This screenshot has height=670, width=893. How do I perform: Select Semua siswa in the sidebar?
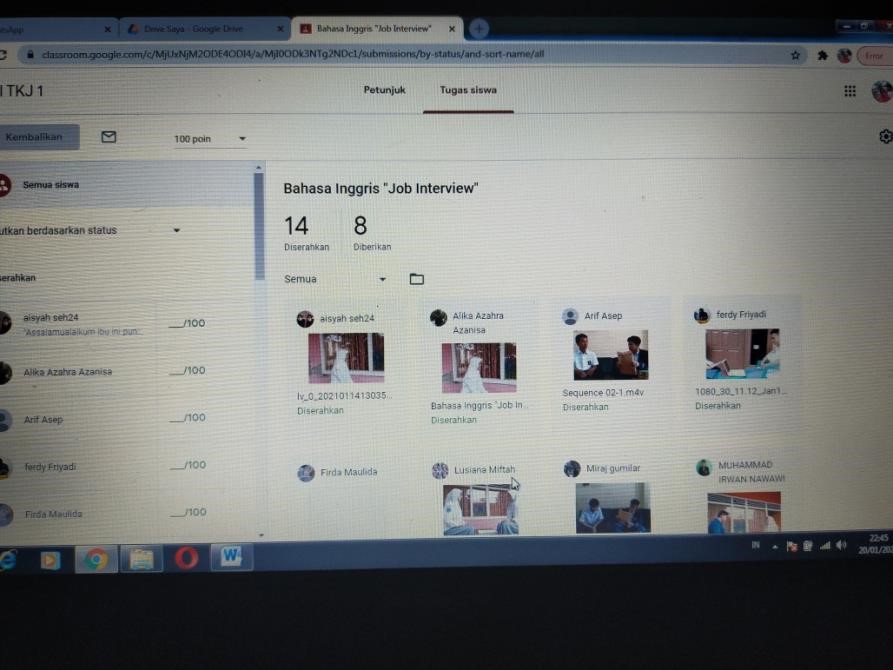pyautogui.click(x=50, y=185)
